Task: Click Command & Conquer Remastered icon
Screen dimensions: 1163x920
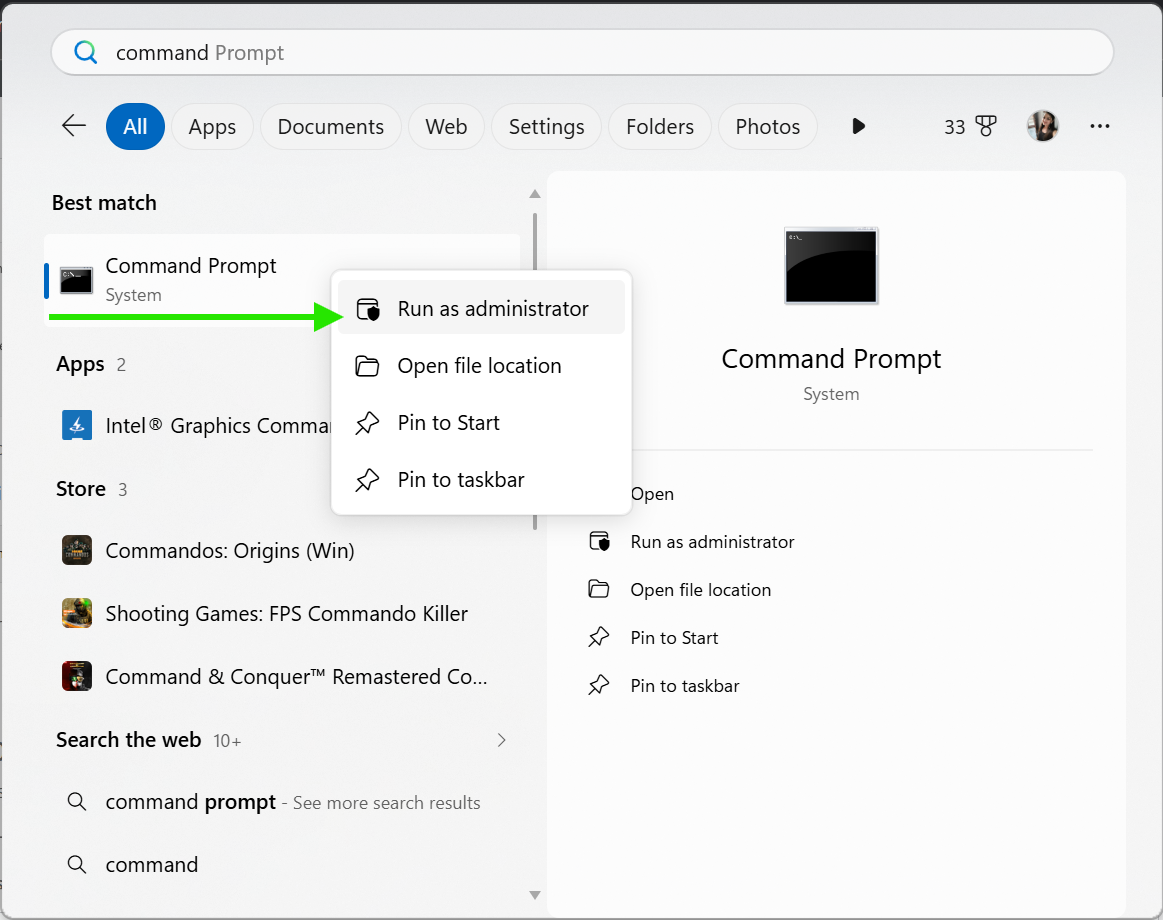Action: (76, 676)
